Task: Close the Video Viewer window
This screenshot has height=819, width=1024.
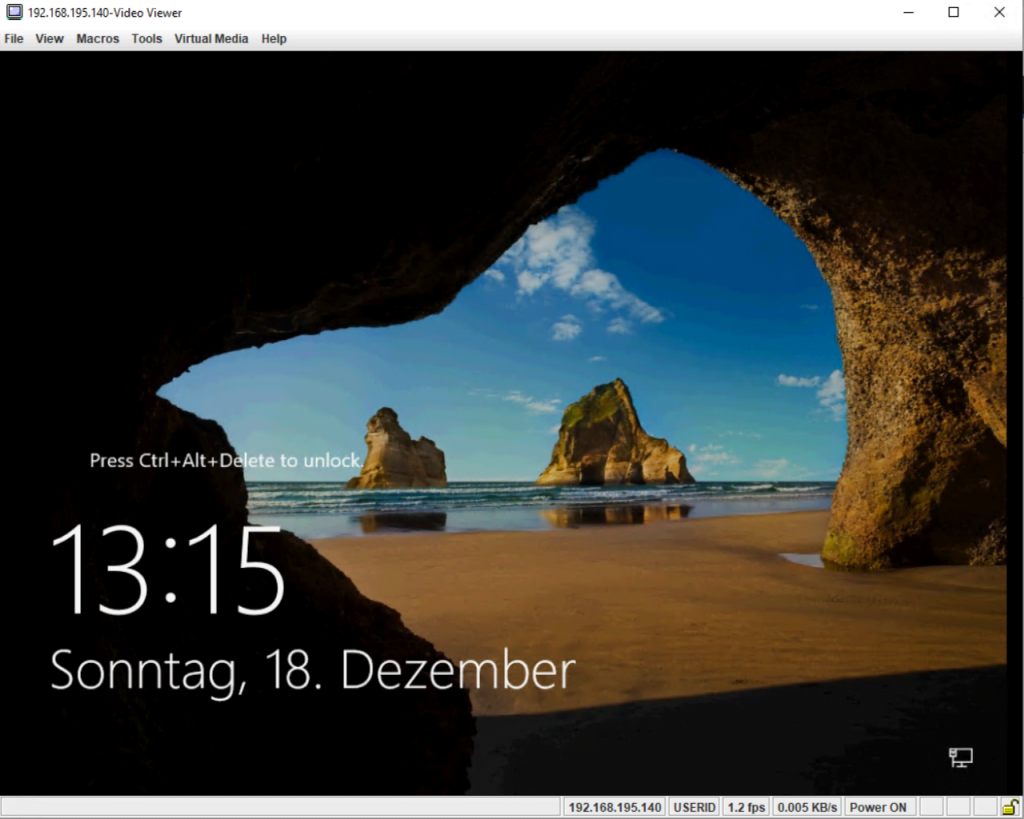Action: (999, 12)
